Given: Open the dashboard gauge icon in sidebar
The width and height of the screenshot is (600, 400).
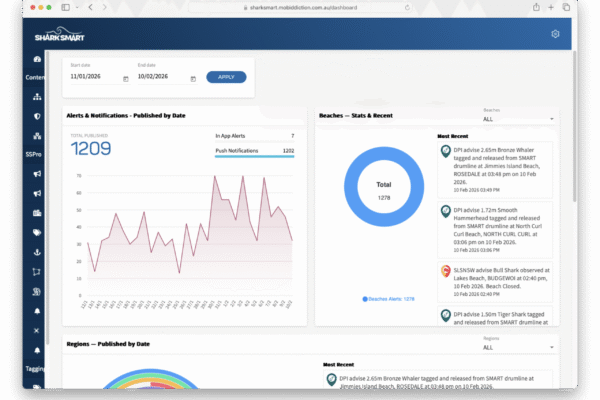Looking at the screenshot, I should [37, 59].
